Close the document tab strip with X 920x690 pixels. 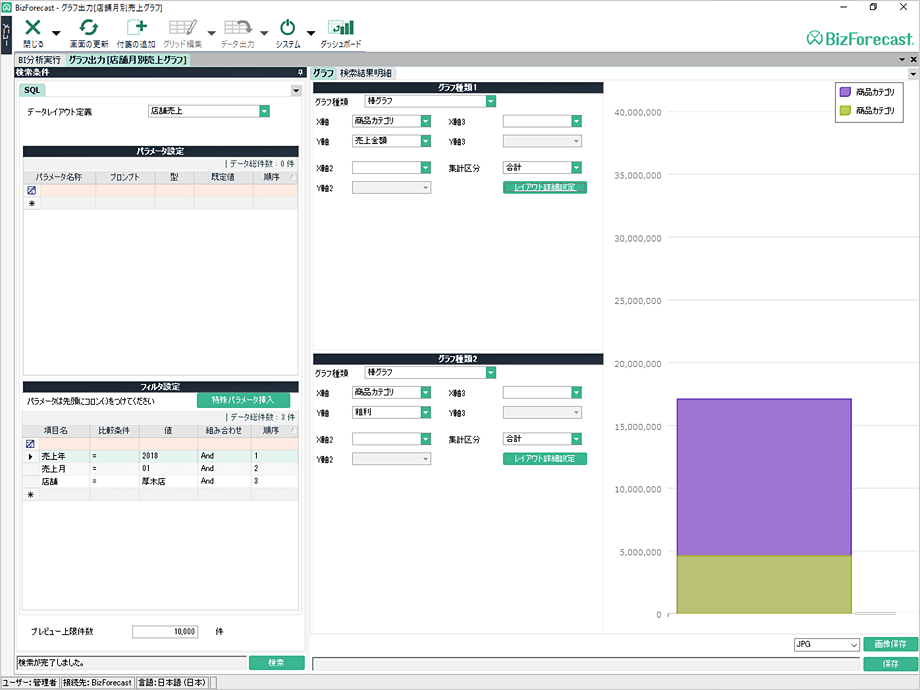click(x=913, y=60)
